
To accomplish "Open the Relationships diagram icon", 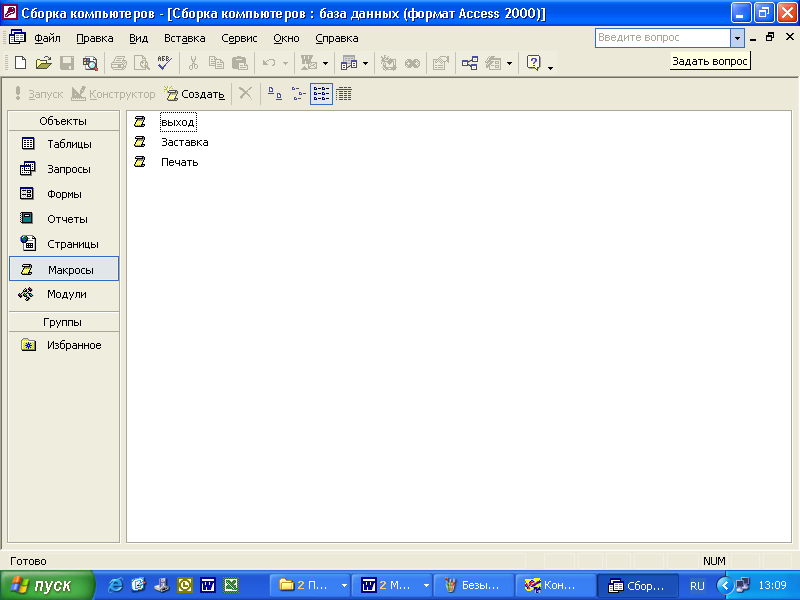I will (x=470, y=63).
